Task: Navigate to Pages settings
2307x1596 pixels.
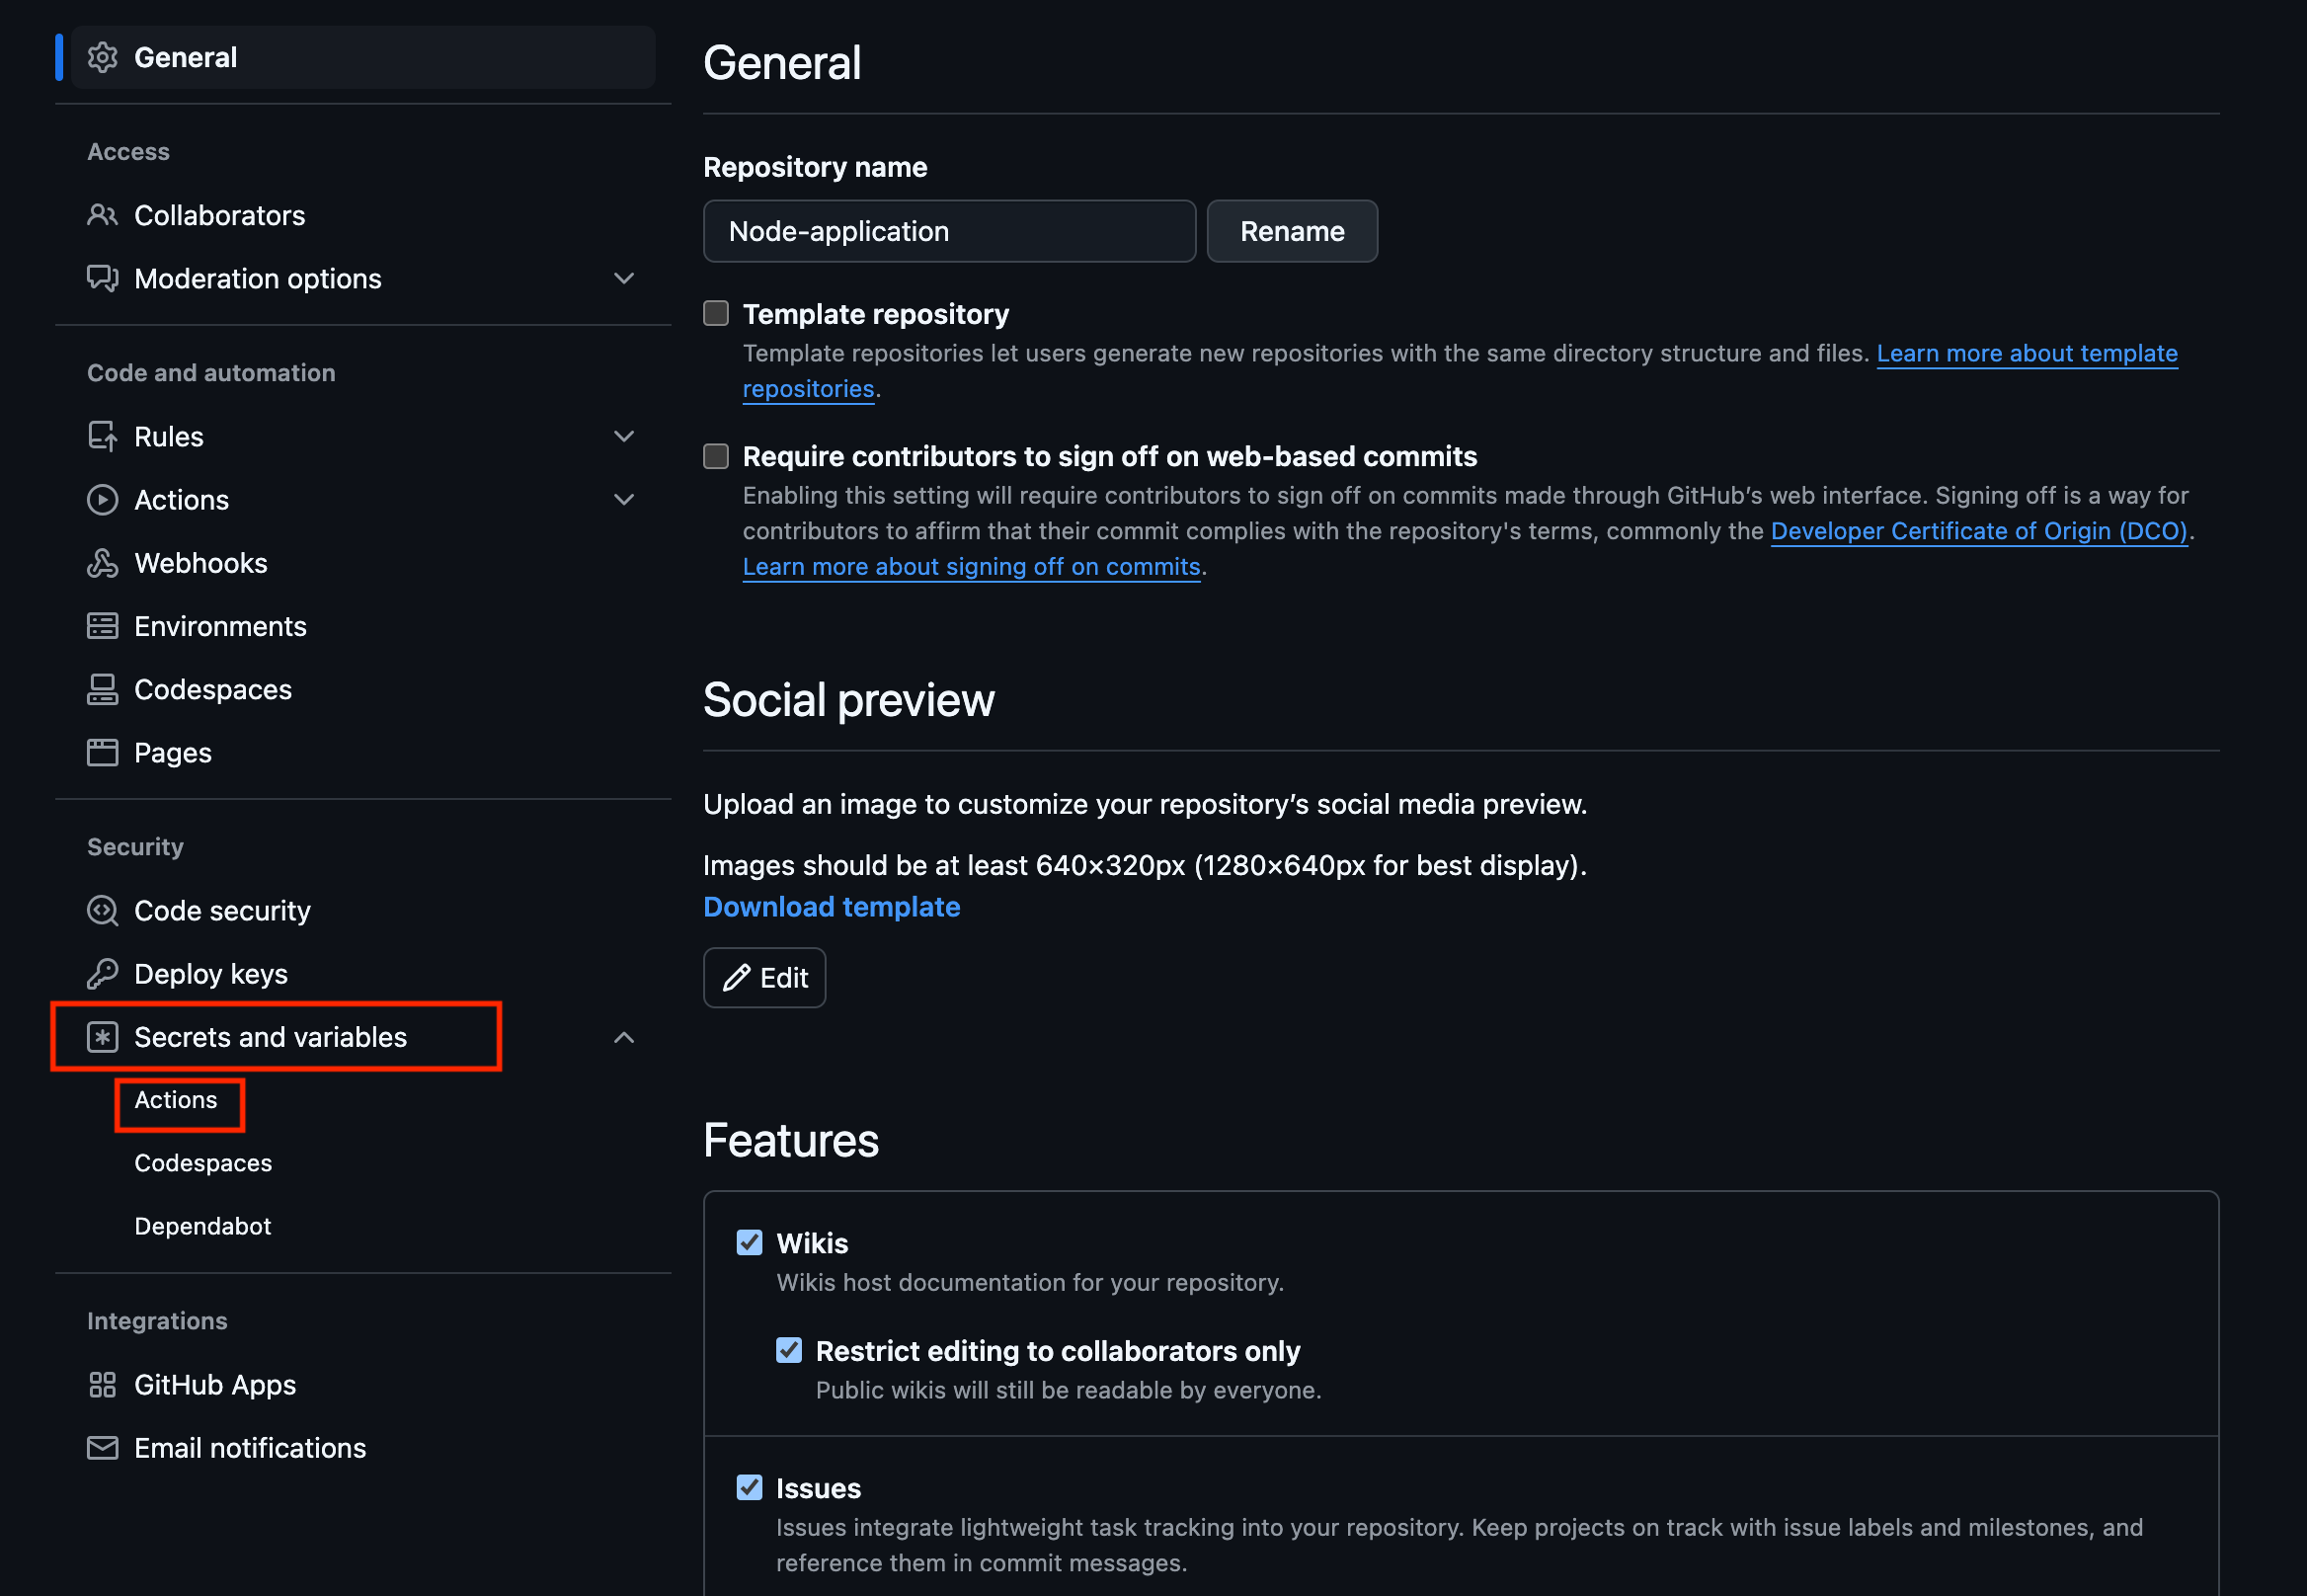Action: (x=363, y=752)
